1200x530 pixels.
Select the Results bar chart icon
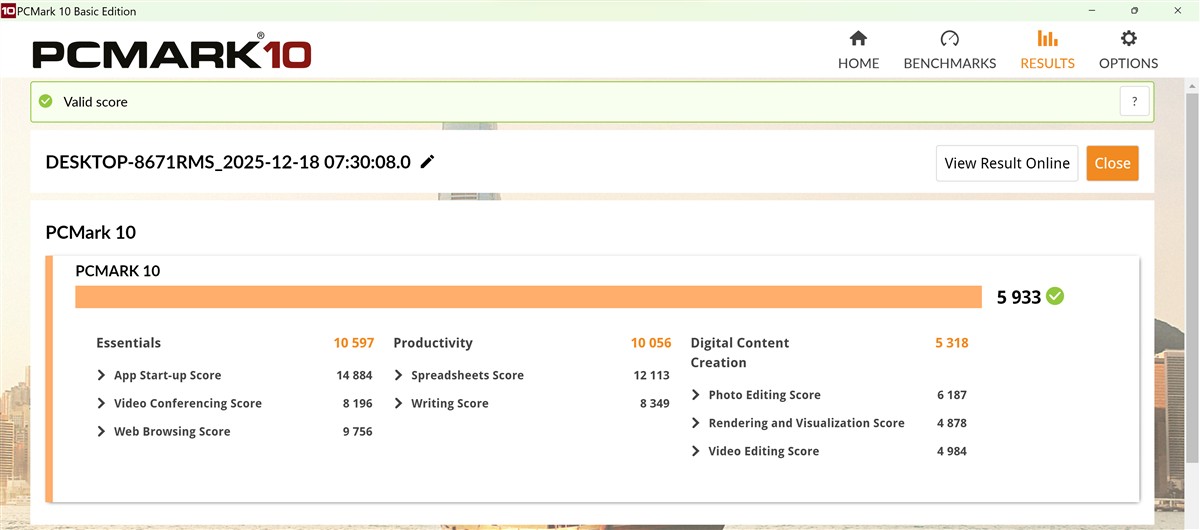[1047, 39]
